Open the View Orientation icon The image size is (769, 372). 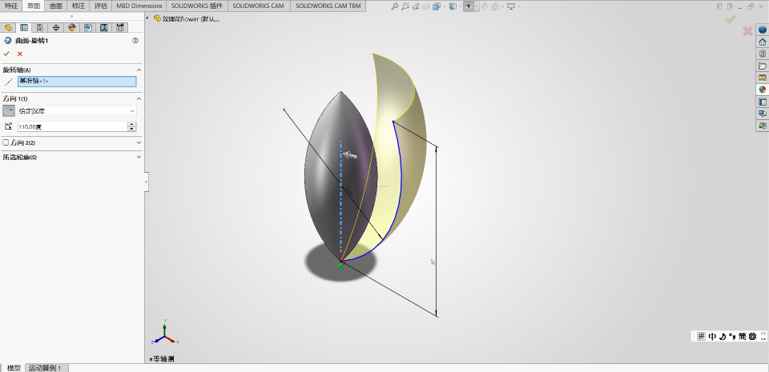436,6
